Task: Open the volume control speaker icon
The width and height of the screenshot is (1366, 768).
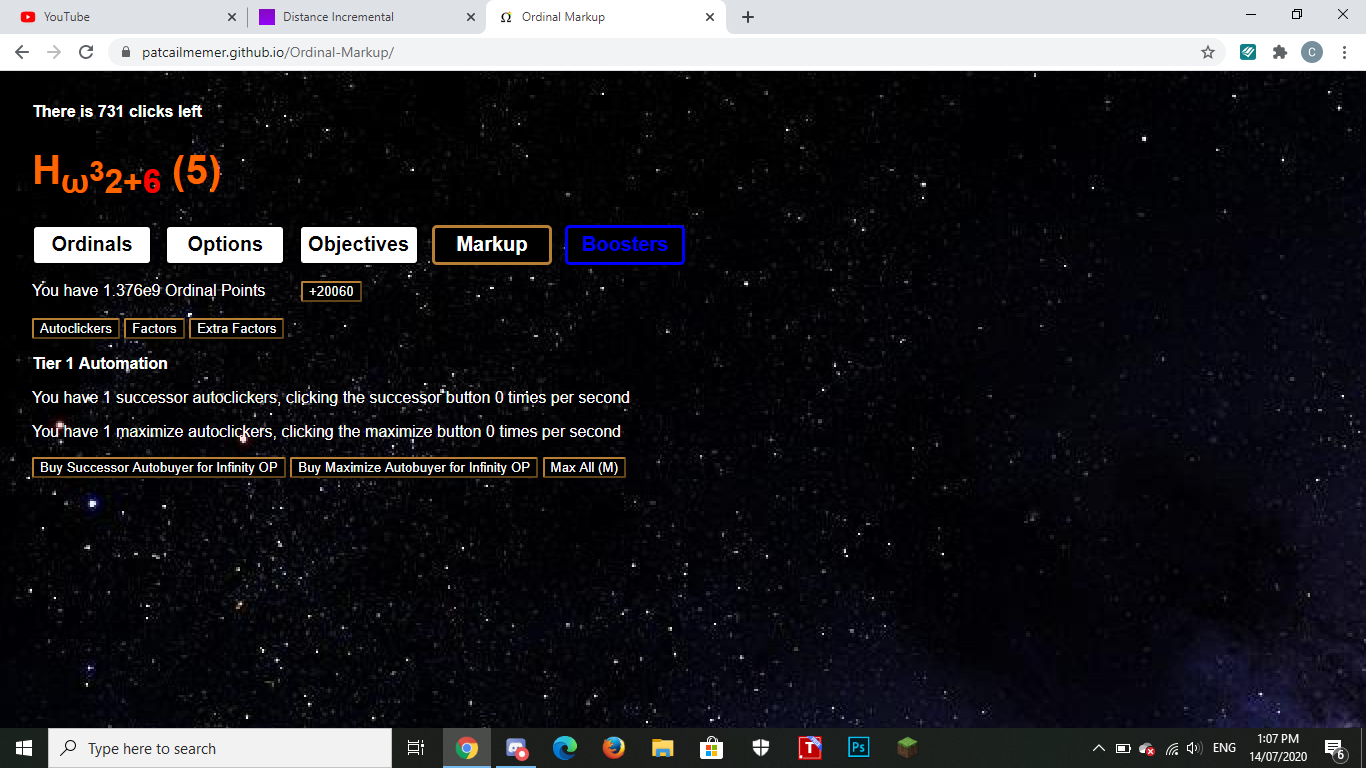Action: pos(1194,748)
